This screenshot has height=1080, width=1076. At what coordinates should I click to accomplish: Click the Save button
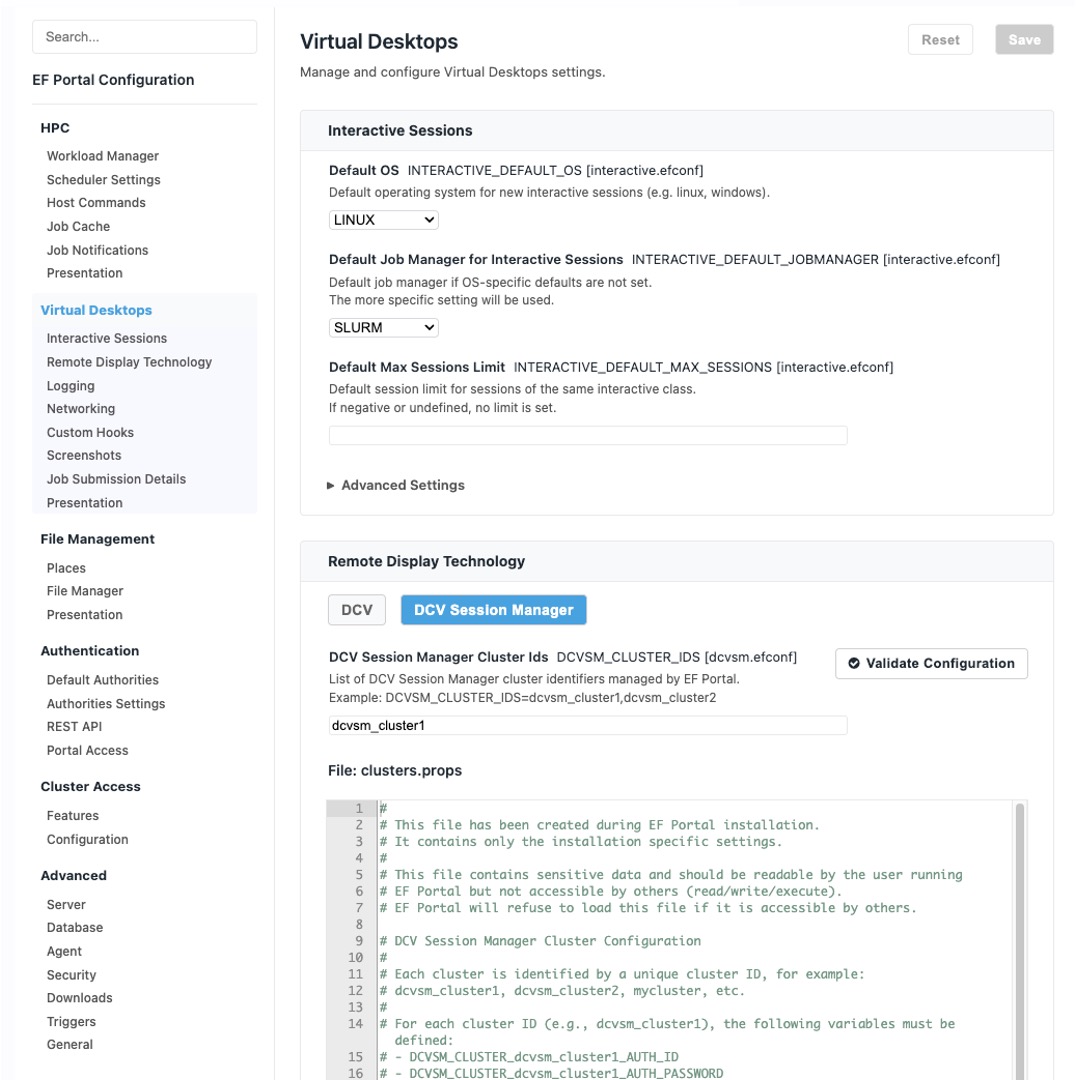click(1024, 40)
